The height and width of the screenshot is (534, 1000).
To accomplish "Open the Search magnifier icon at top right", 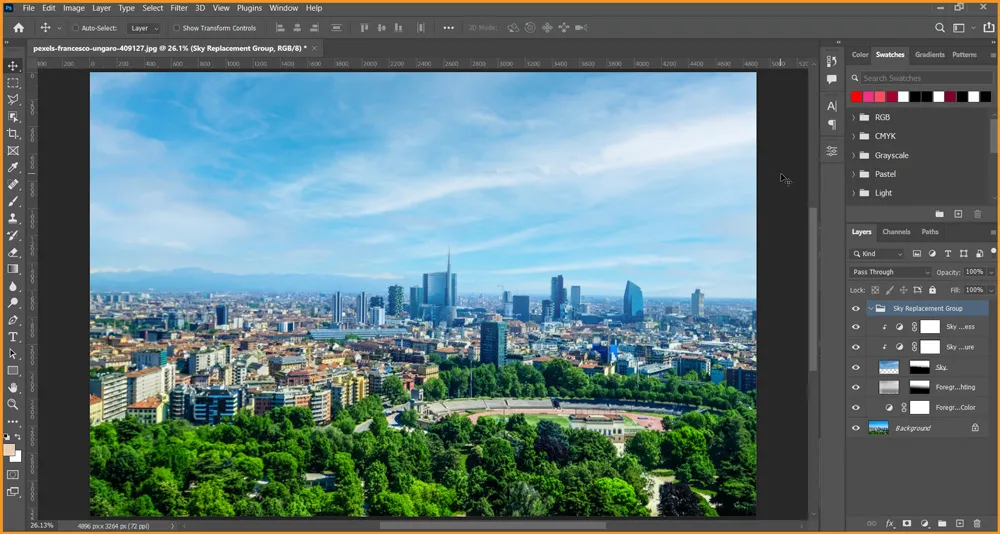I will pyautogui.click(x=939, y=28).
